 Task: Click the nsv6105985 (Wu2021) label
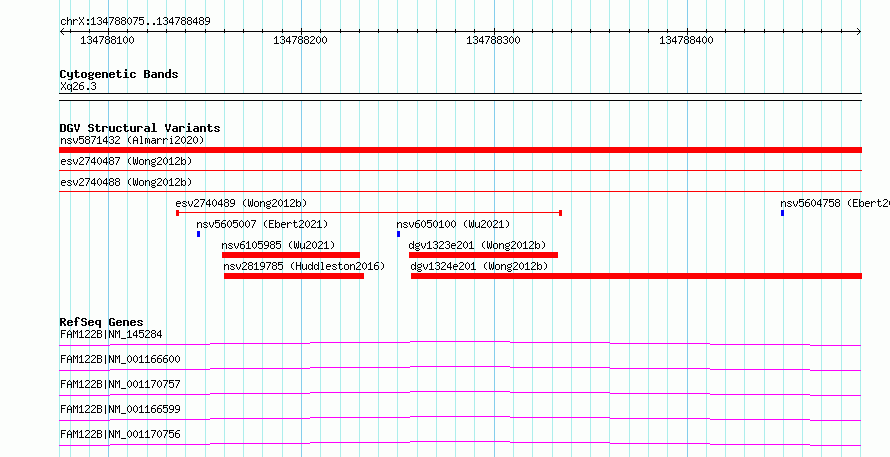pyautogui.click(x=278, y=245)
